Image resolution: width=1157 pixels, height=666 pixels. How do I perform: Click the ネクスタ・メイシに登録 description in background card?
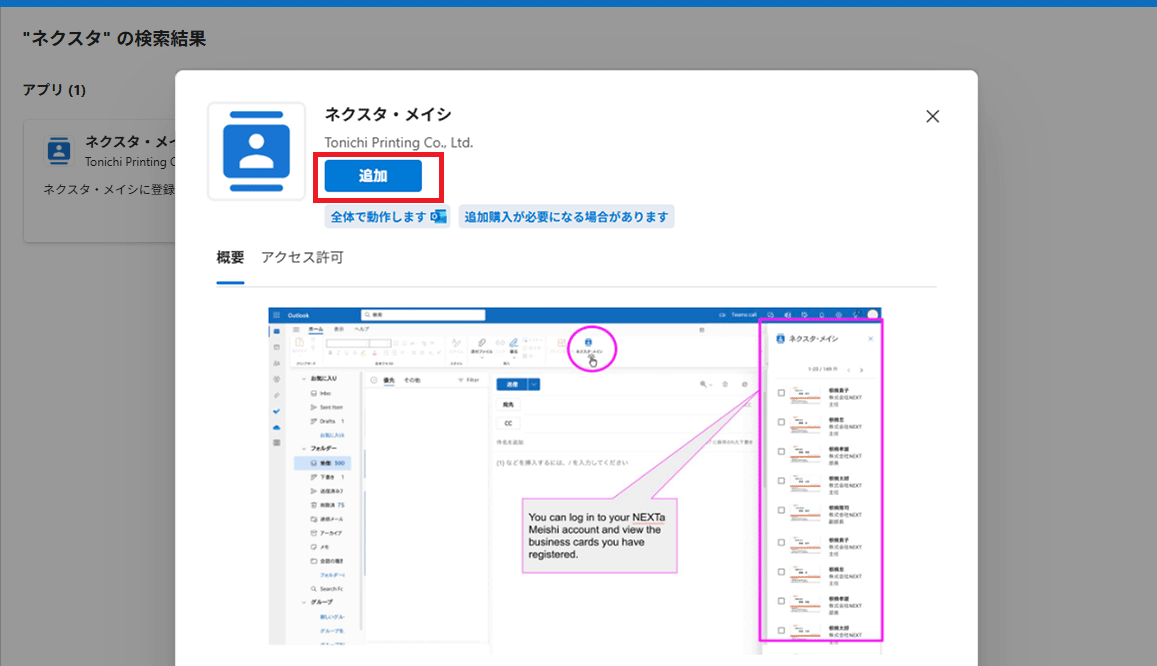(x=109, y=190)
